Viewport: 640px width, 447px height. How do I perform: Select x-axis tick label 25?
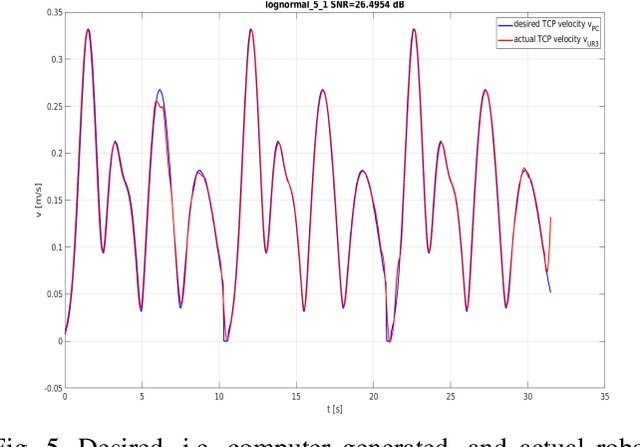450,397
